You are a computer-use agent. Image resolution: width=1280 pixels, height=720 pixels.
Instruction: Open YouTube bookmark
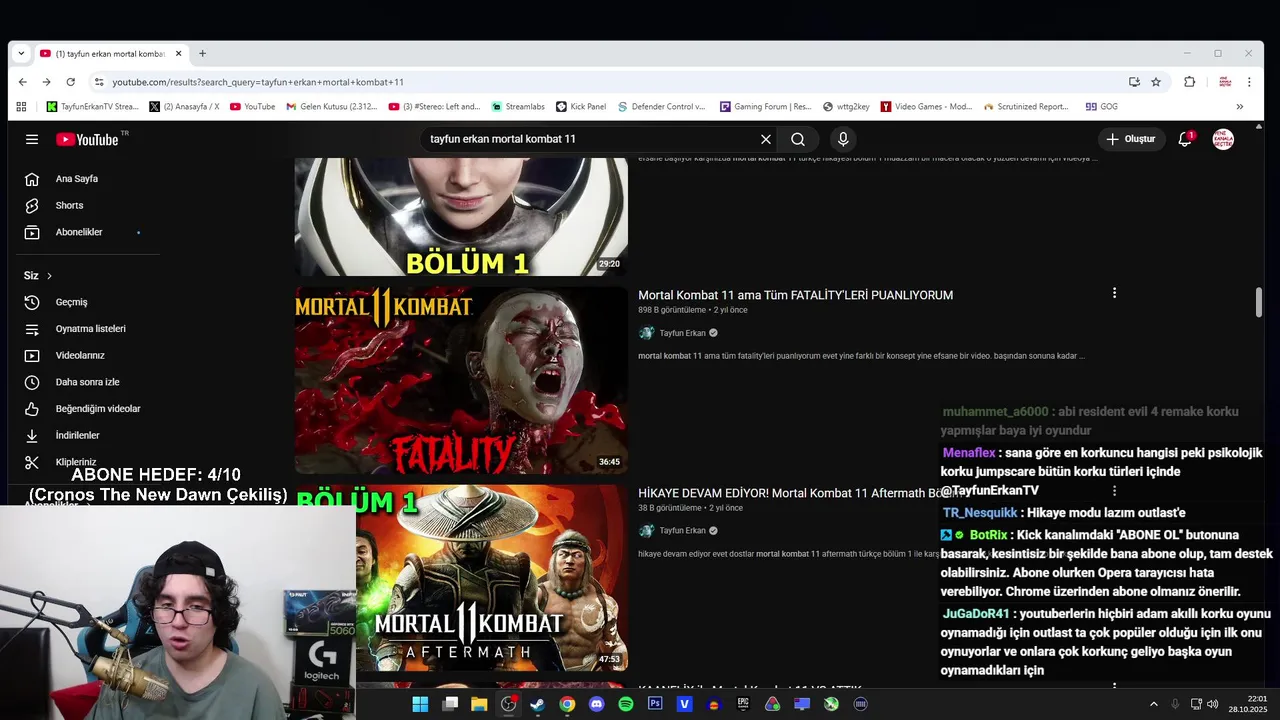click(x=252, y=106)
